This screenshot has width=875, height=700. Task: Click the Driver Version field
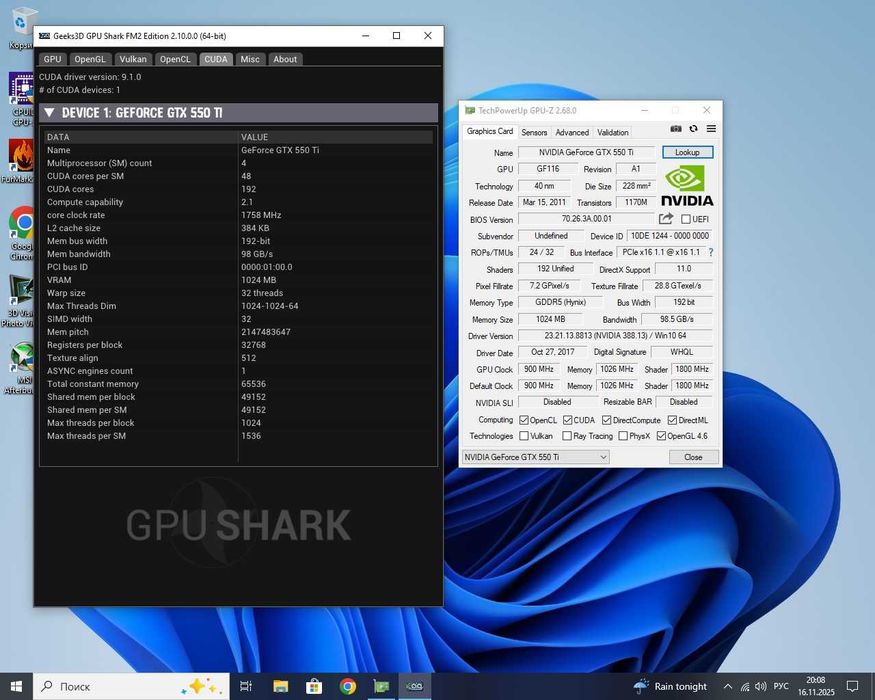click(615, 335)
